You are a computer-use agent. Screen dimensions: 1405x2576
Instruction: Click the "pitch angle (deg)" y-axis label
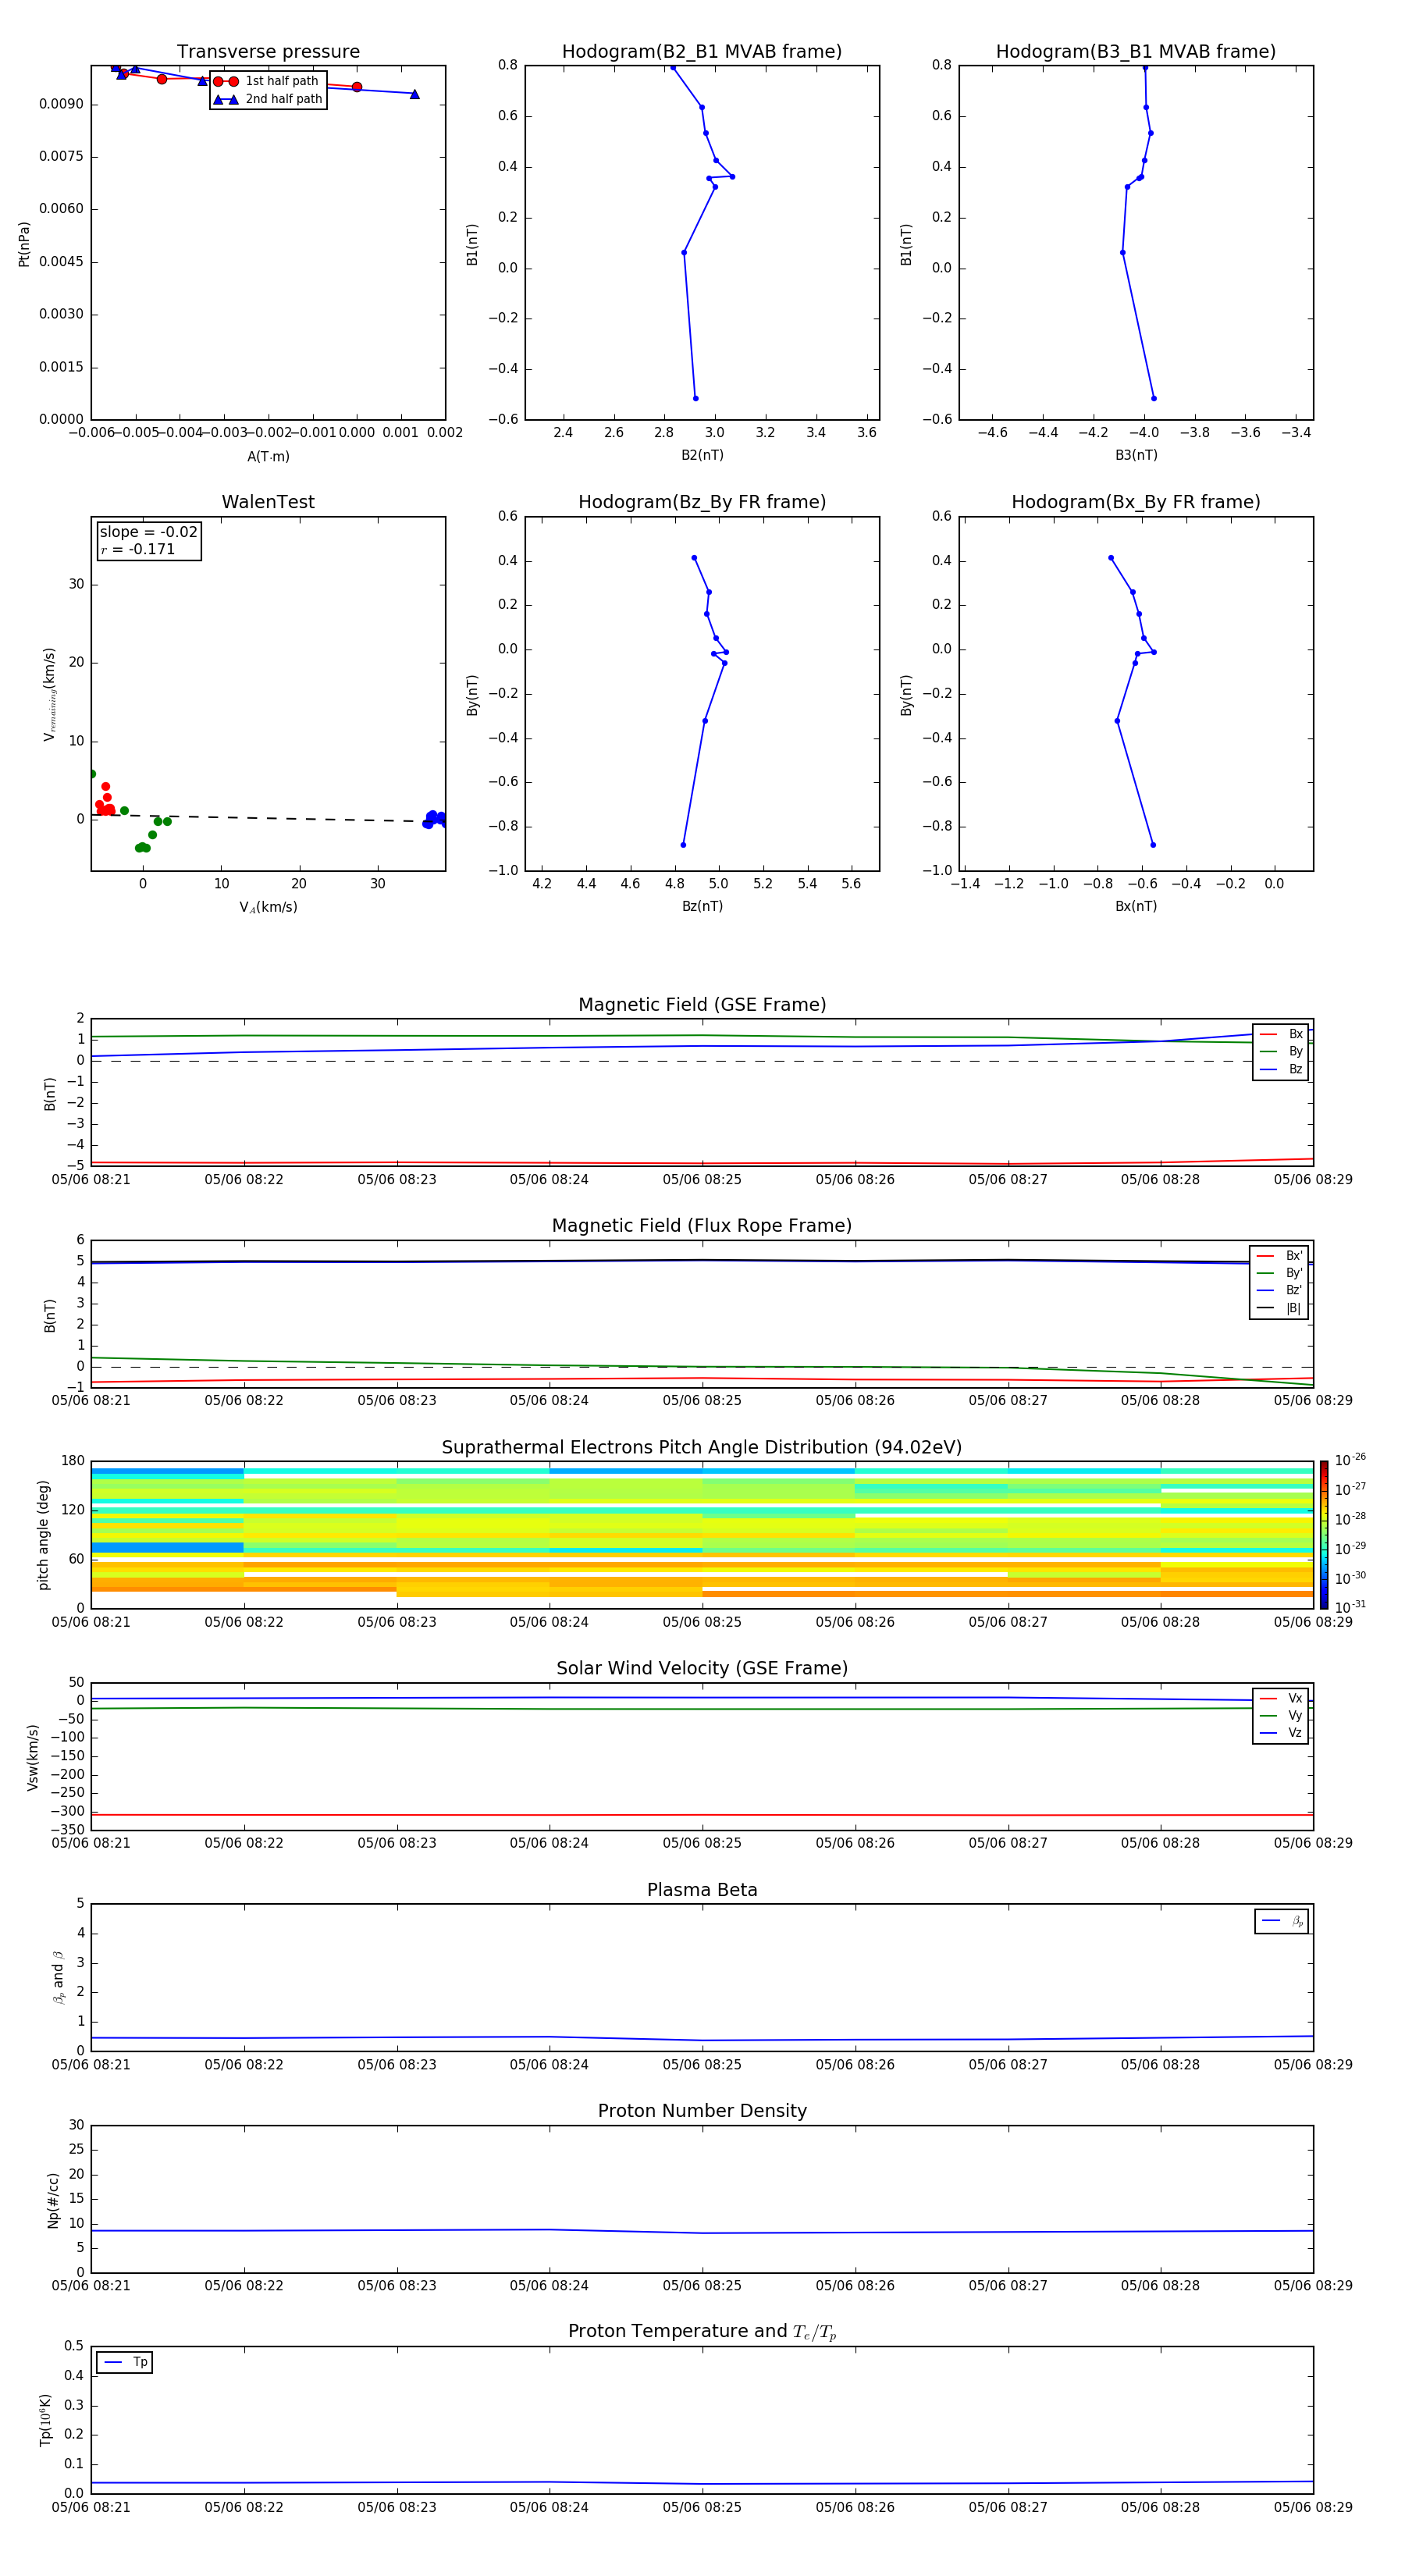coord(43,1535)
